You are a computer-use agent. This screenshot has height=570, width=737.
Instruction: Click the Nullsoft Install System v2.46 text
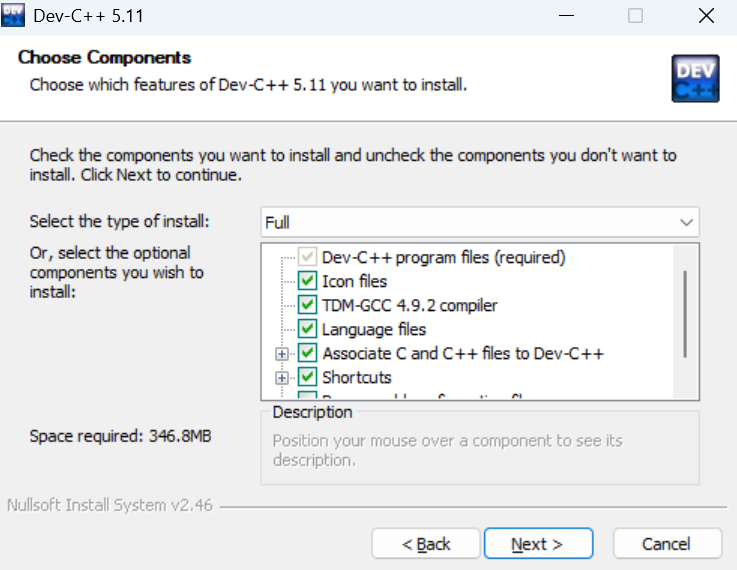[x=110, y=505]
